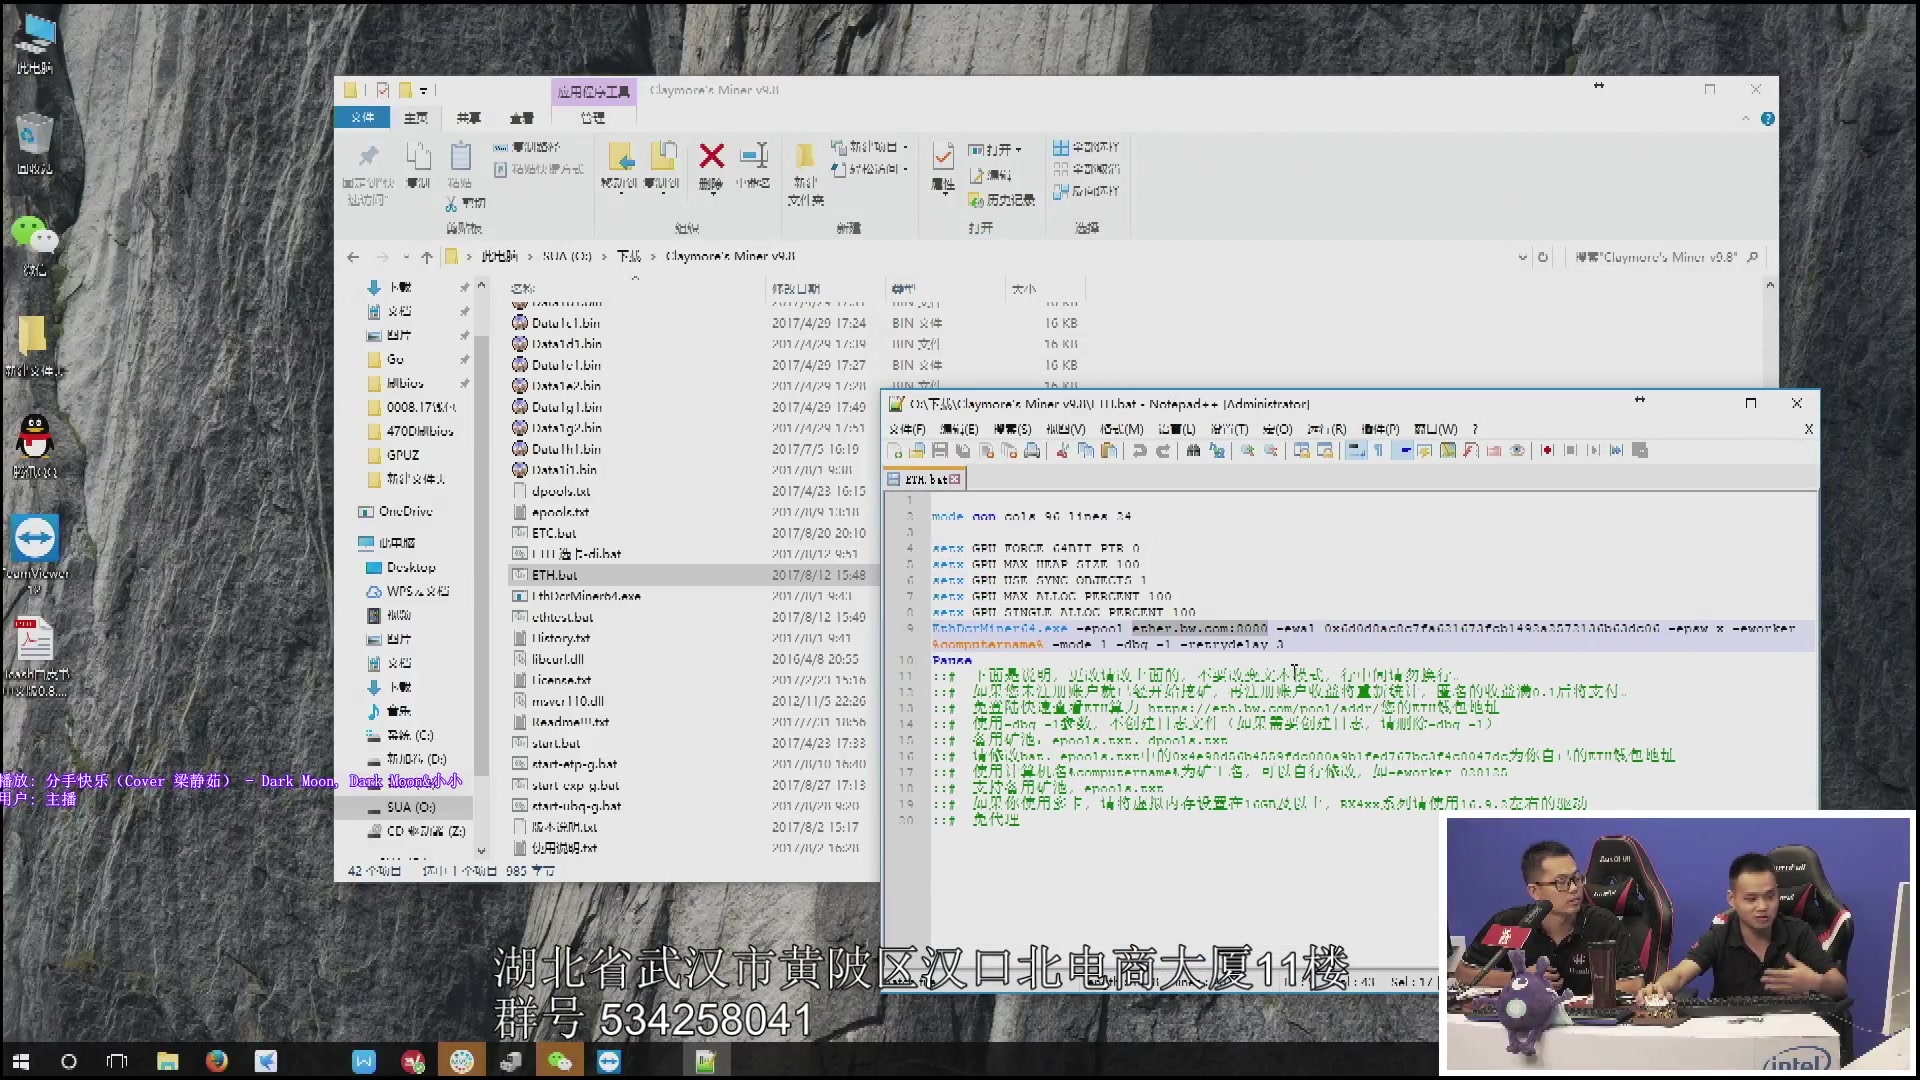Open the ? help menu in Notepad++
1920x1080 pixels.
click(1474, 429)
